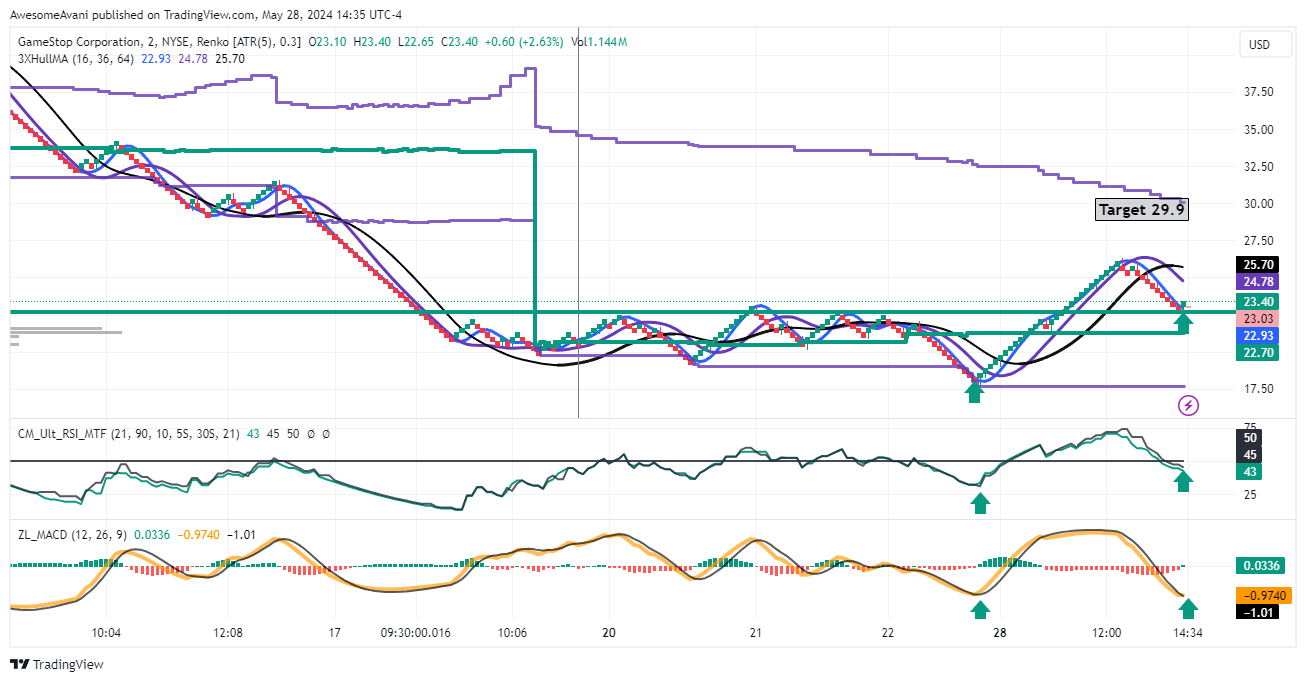Click the TradingView logo at bottom left
The width and height of the screenshot is (1306, 682).
57,665
